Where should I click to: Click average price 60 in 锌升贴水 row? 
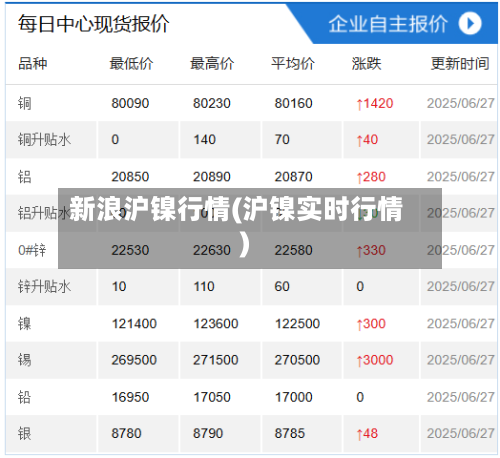282,286
